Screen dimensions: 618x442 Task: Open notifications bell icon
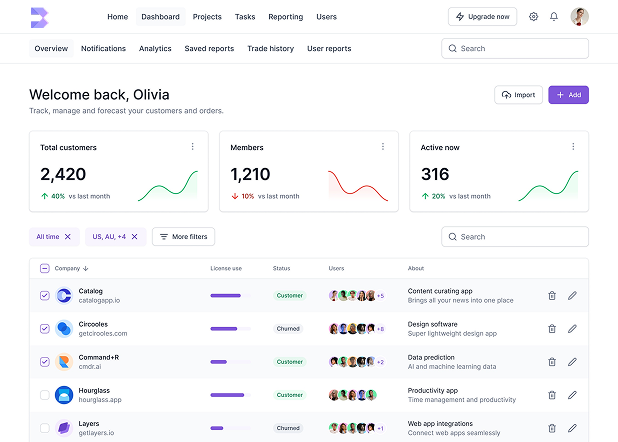554,17
